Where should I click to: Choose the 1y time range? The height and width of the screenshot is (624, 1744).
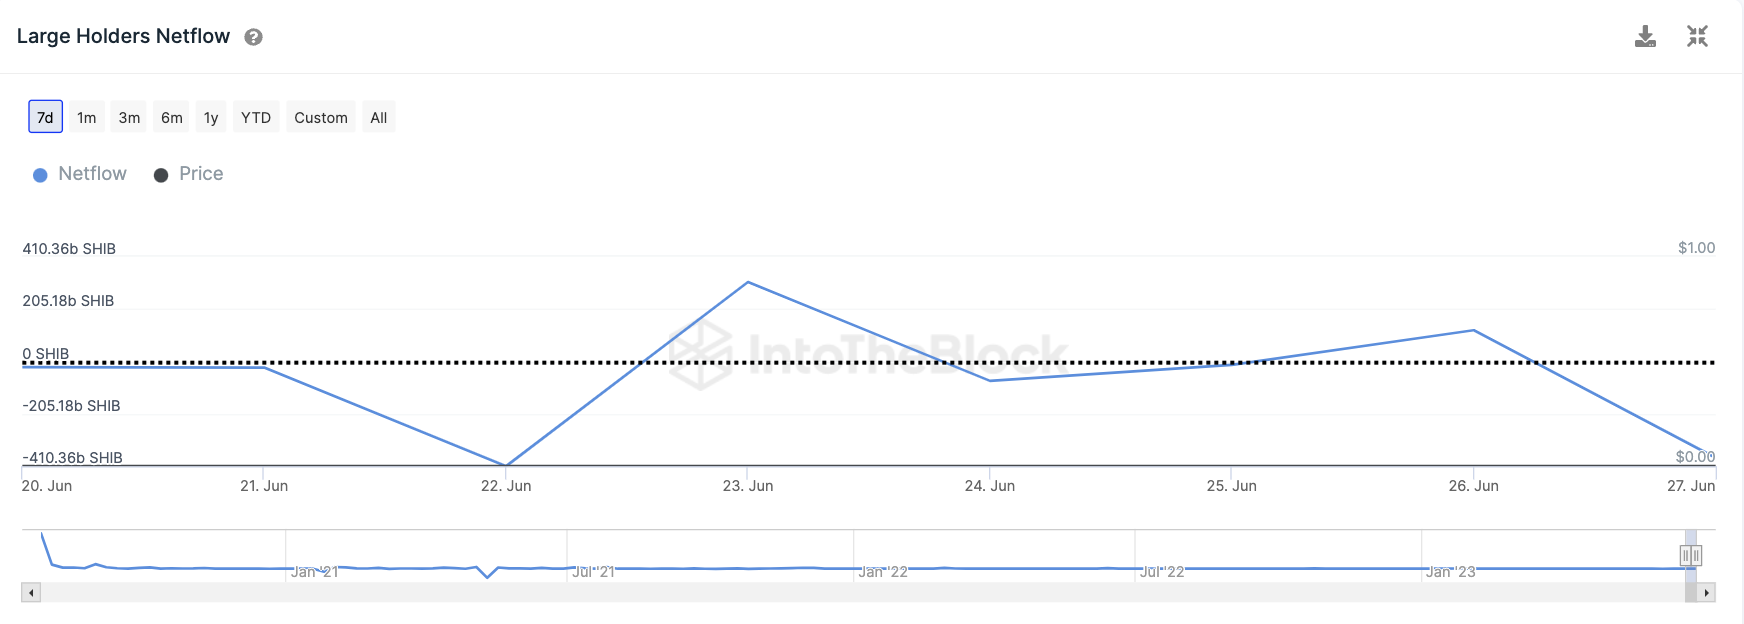click(x=211, y=117)
